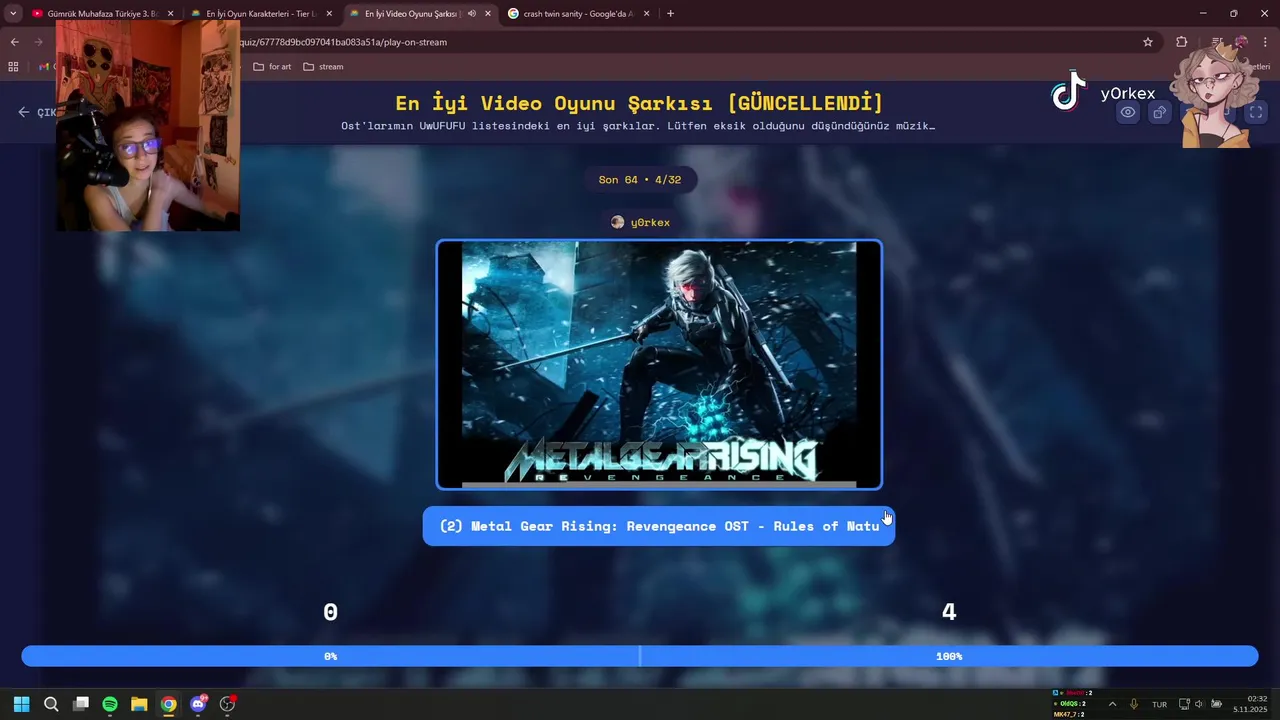Go back with the browser back arrow
This screenshot has height=720, width=1280.
[x=14, y=42]
